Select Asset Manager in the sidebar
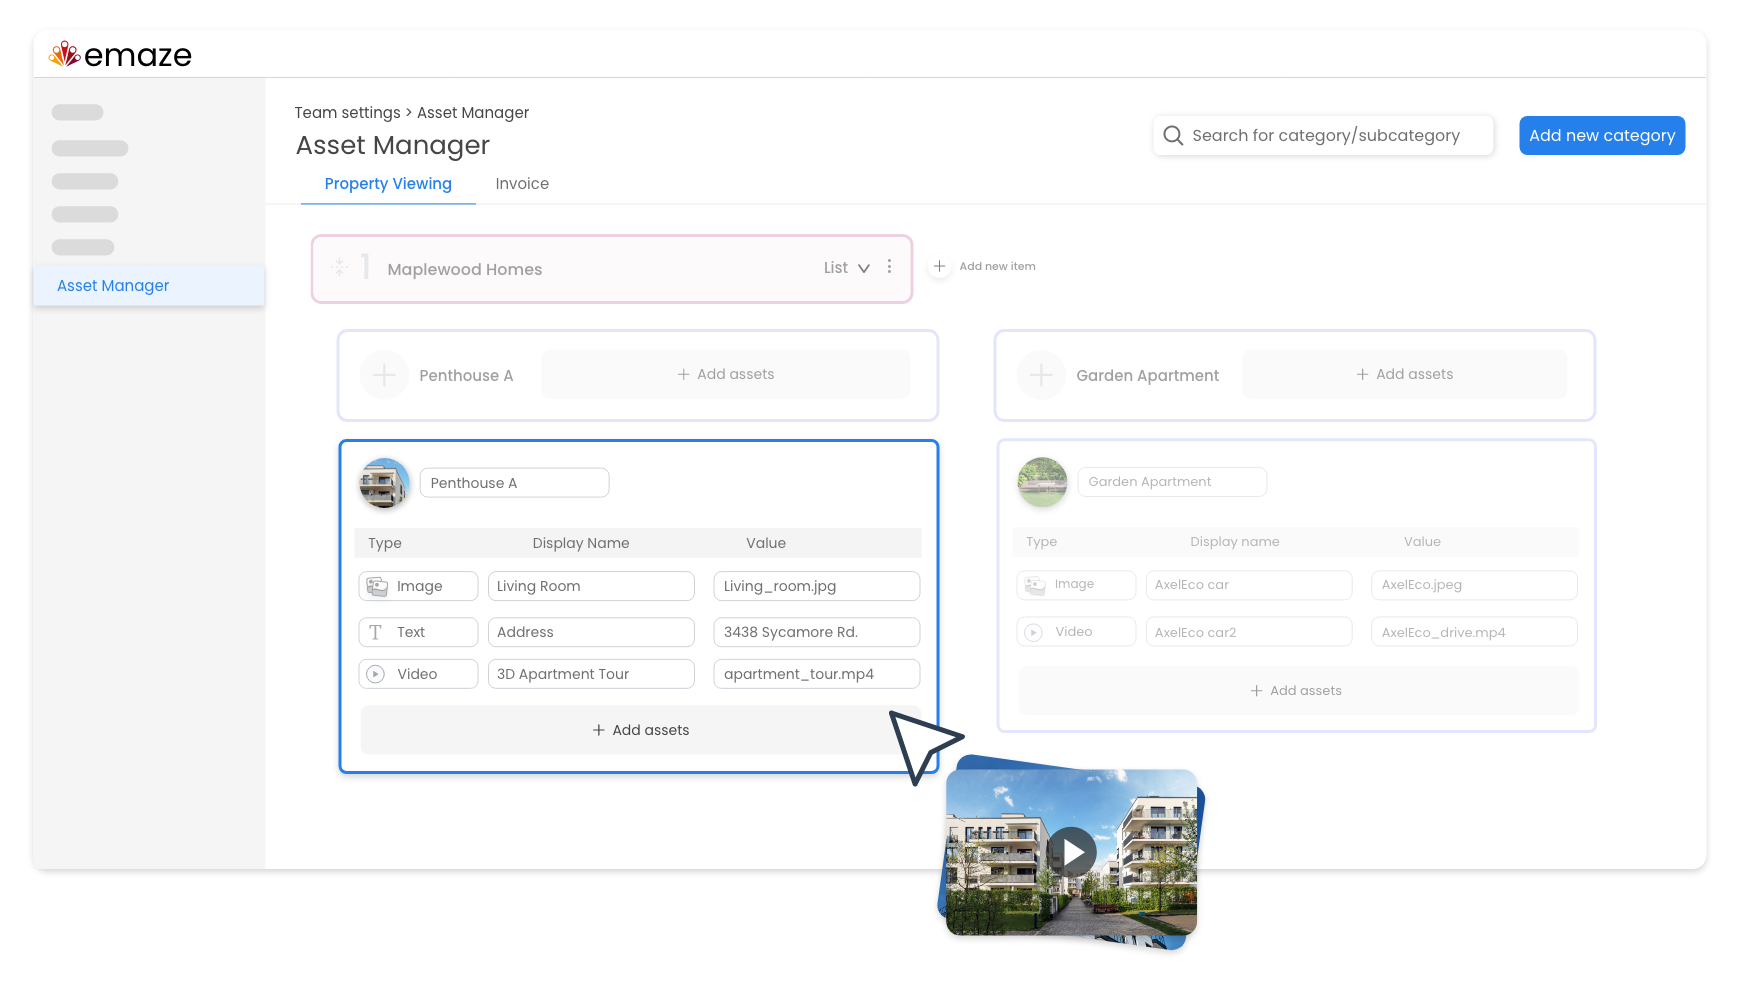 (x=149, y=286)
